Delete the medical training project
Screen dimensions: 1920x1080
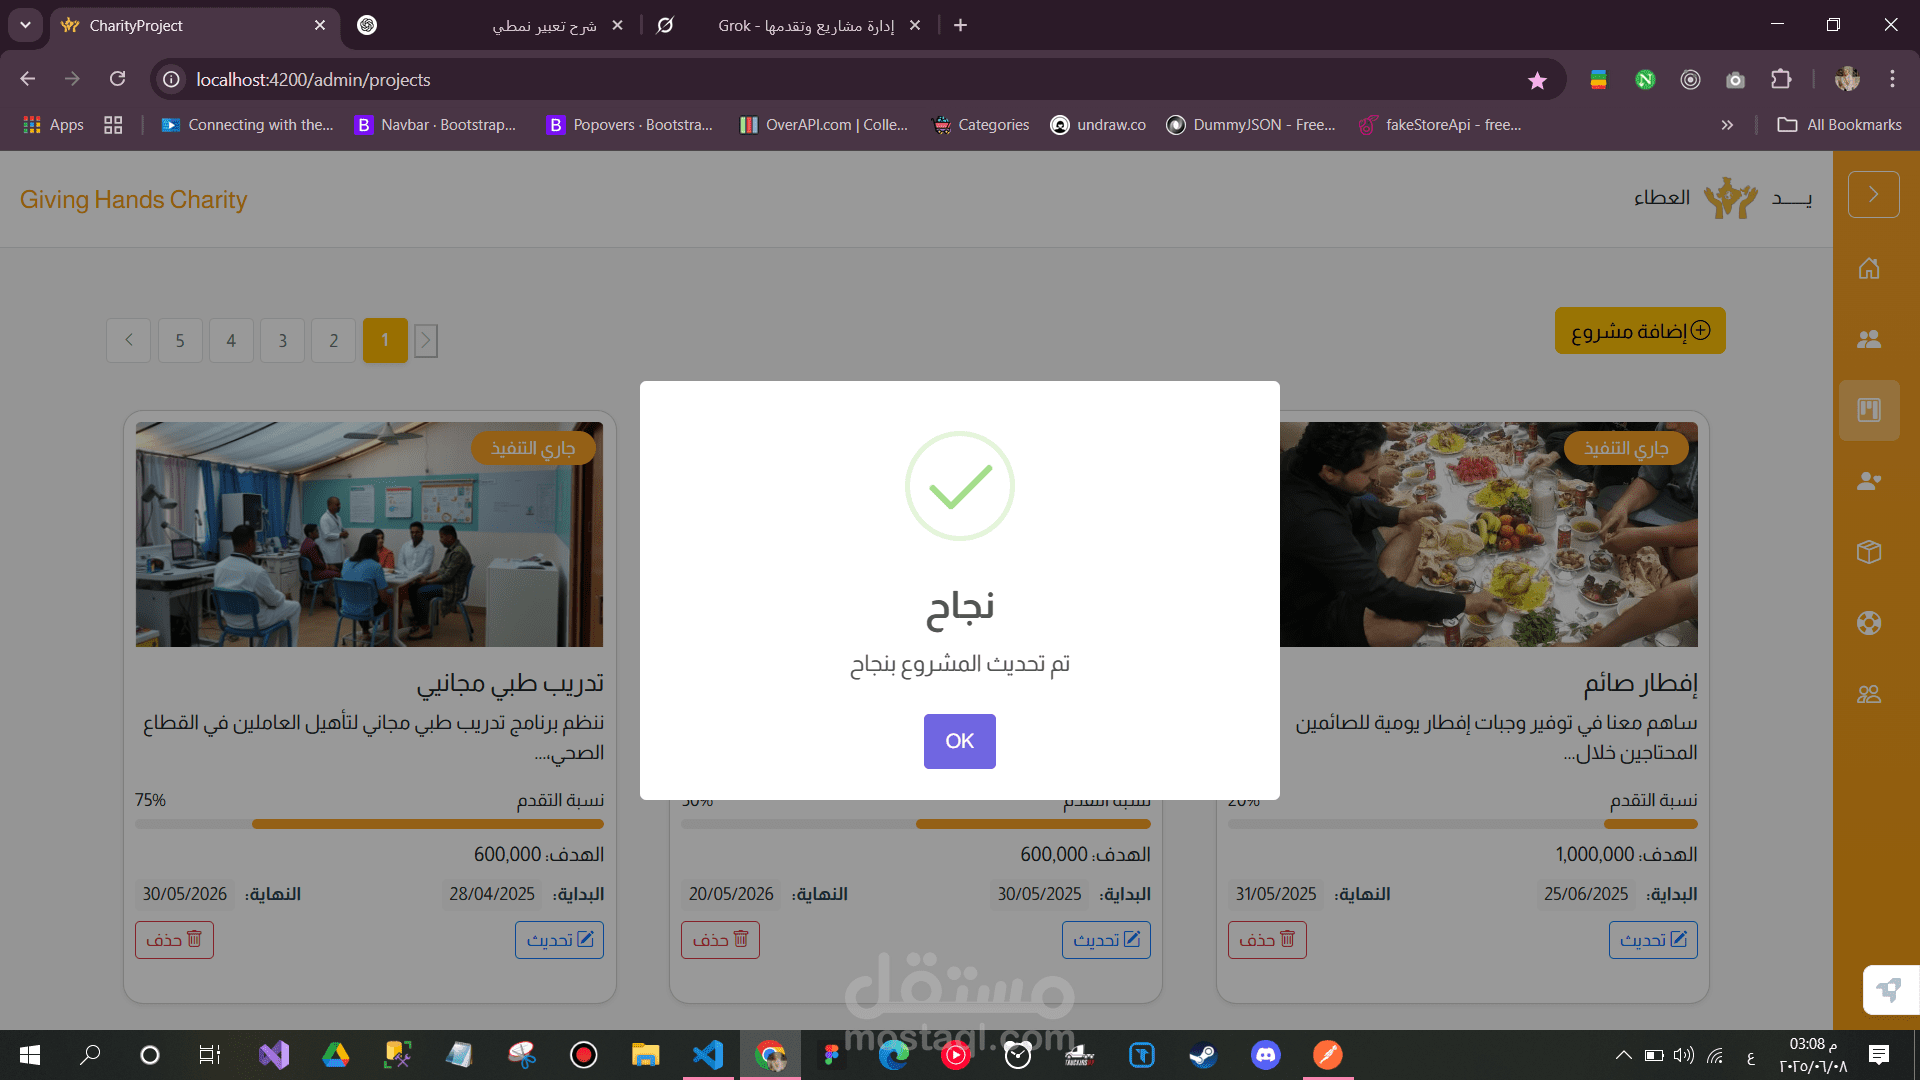pyautogui.click(x=174, y=940)
